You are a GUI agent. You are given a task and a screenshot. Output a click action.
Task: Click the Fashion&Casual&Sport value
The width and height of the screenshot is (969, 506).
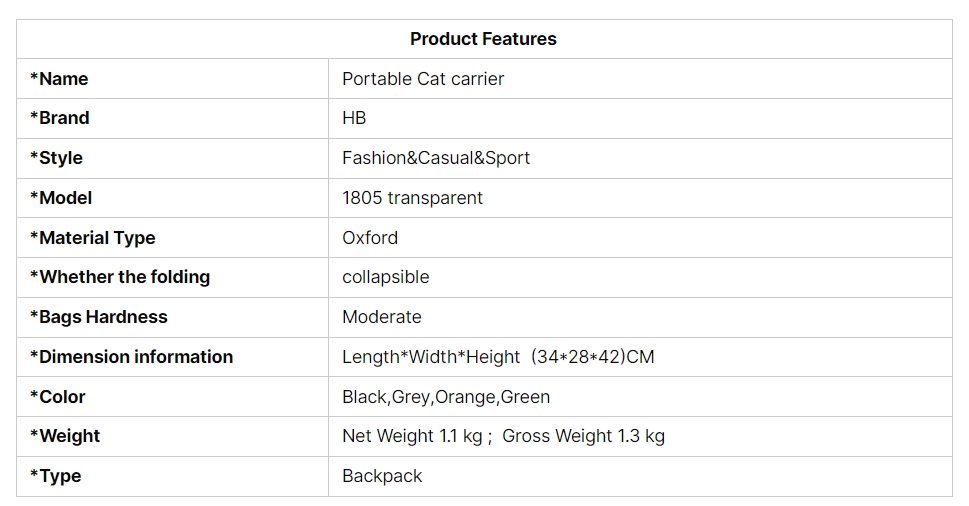(436, 158)
